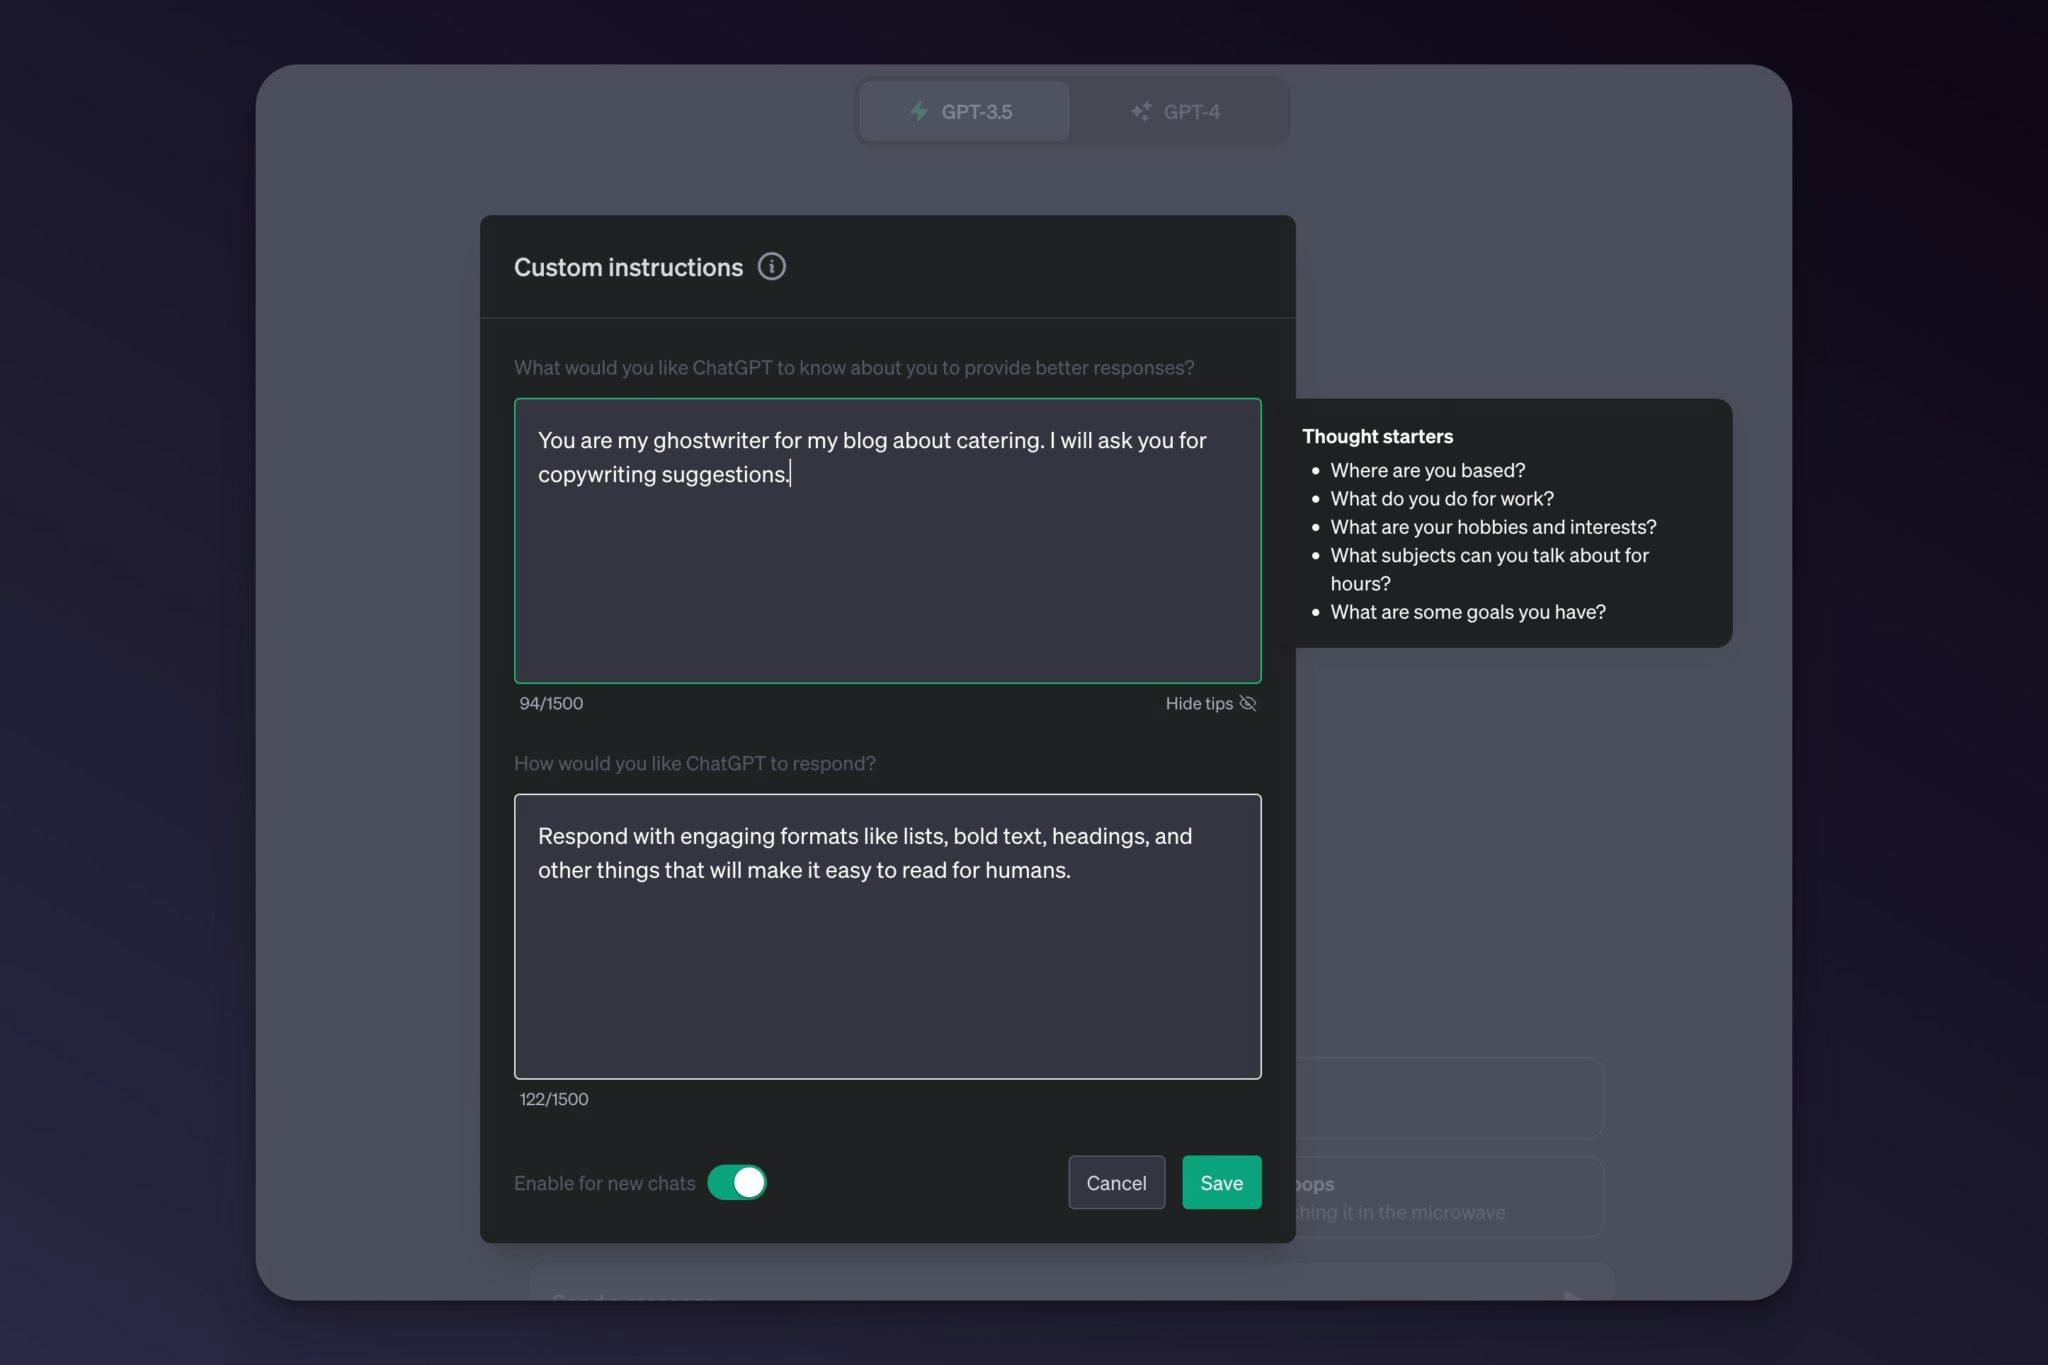Click the Send a message field at bottom
This screenshot has width=2048, height=1365.
[1000, 1297]
